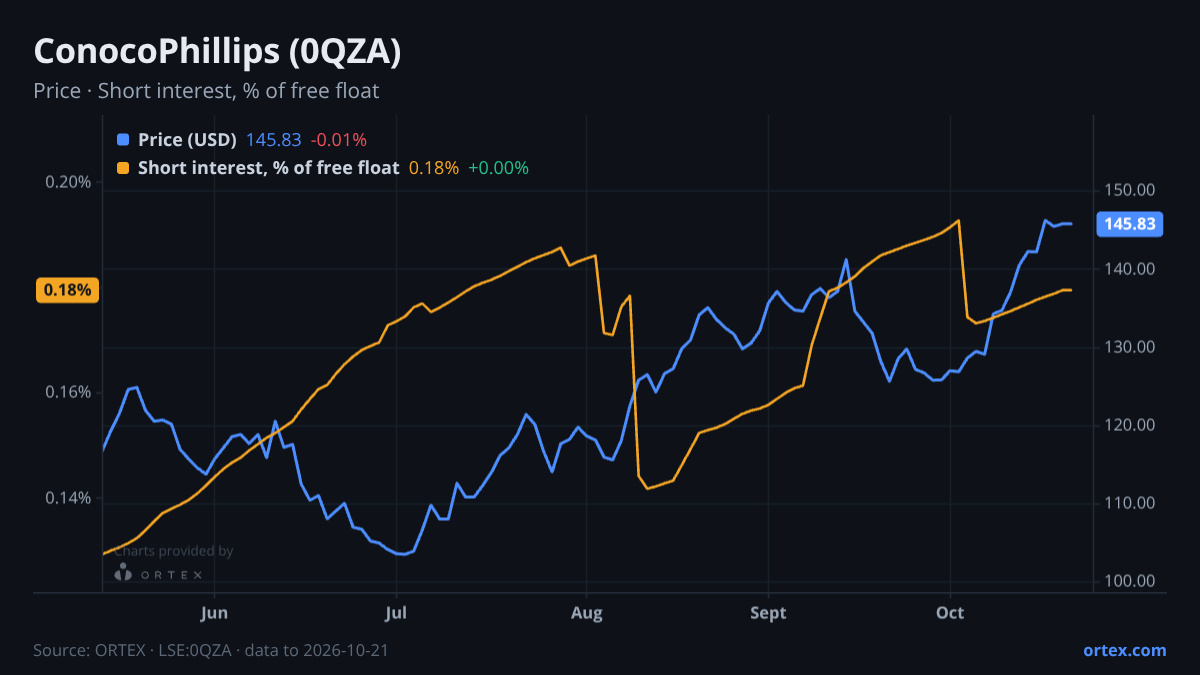Screen dimensions: 1200x675
Task: Click the Jul month label on x-axis
Action: pyautogui.click(x=397, y=613)
